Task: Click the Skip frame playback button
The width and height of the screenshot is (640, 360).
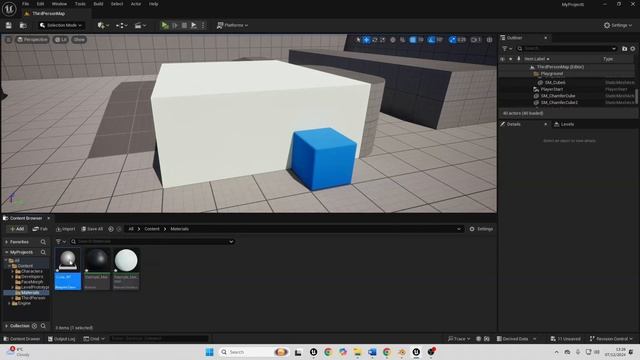Action: tap(175, 25)
